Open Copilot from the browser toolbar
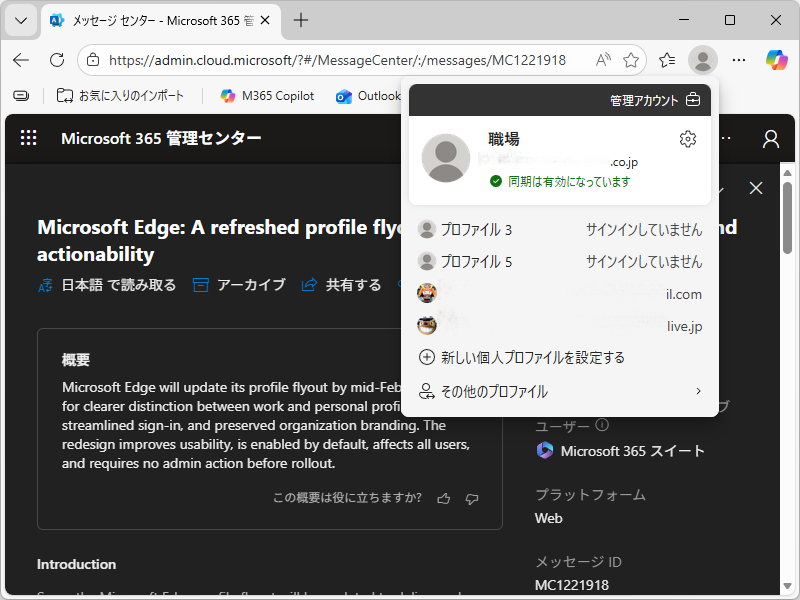800x600 pixels. point(776,60)
